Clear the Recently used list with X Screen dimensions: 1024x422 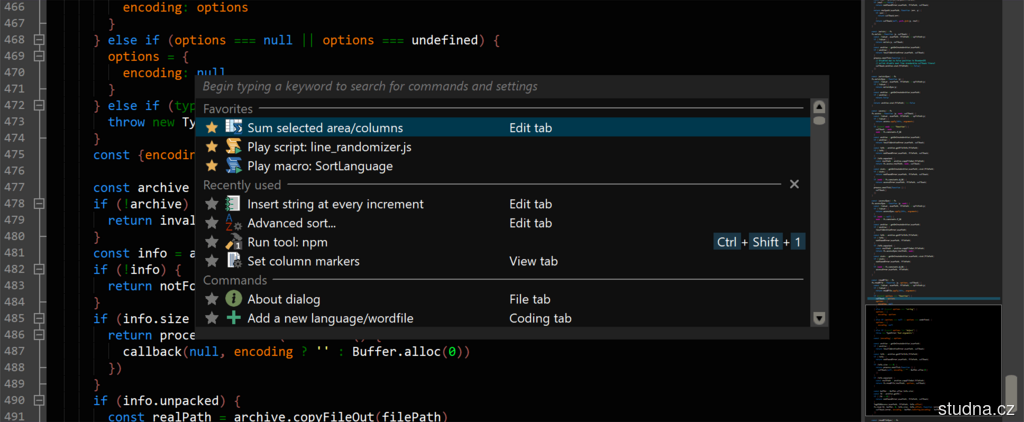[x=794, y=185]
